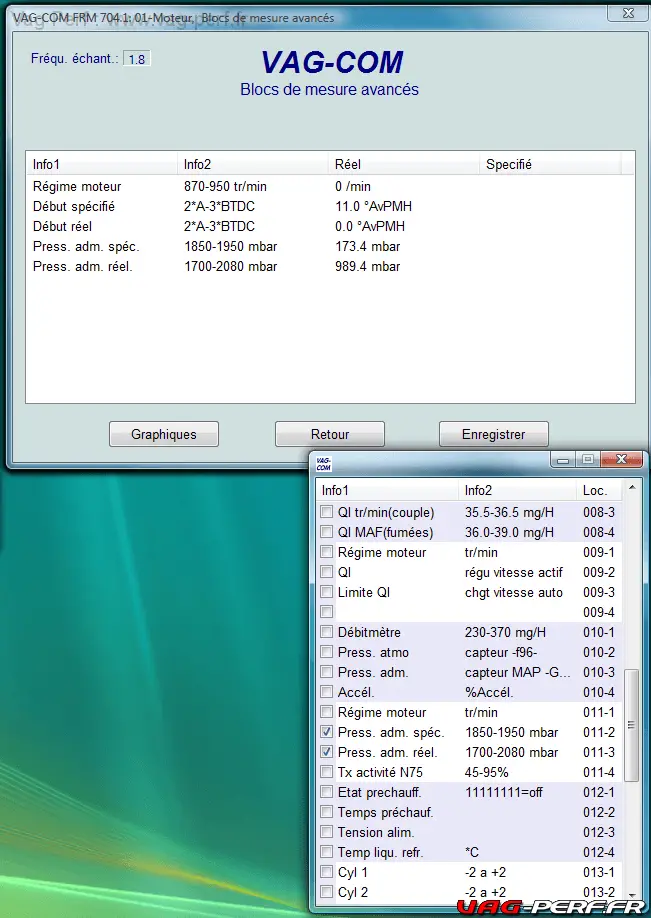This screenshot has width=651, height=918.
Task: Click the 45-95% cell
Action: (486, 772)
